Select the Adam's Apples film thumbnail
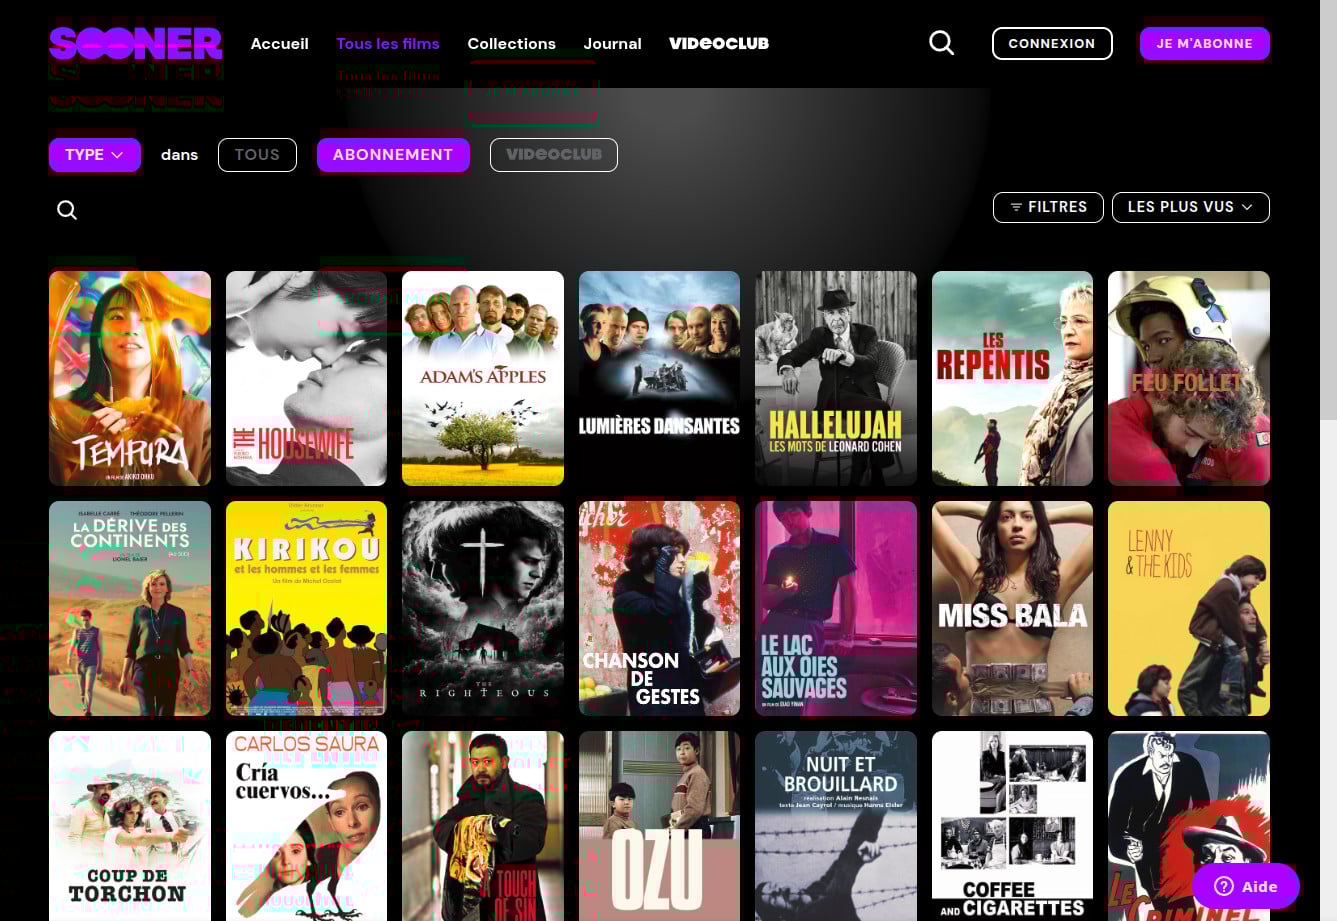The image size is (1337, 921). pos(482,378)
